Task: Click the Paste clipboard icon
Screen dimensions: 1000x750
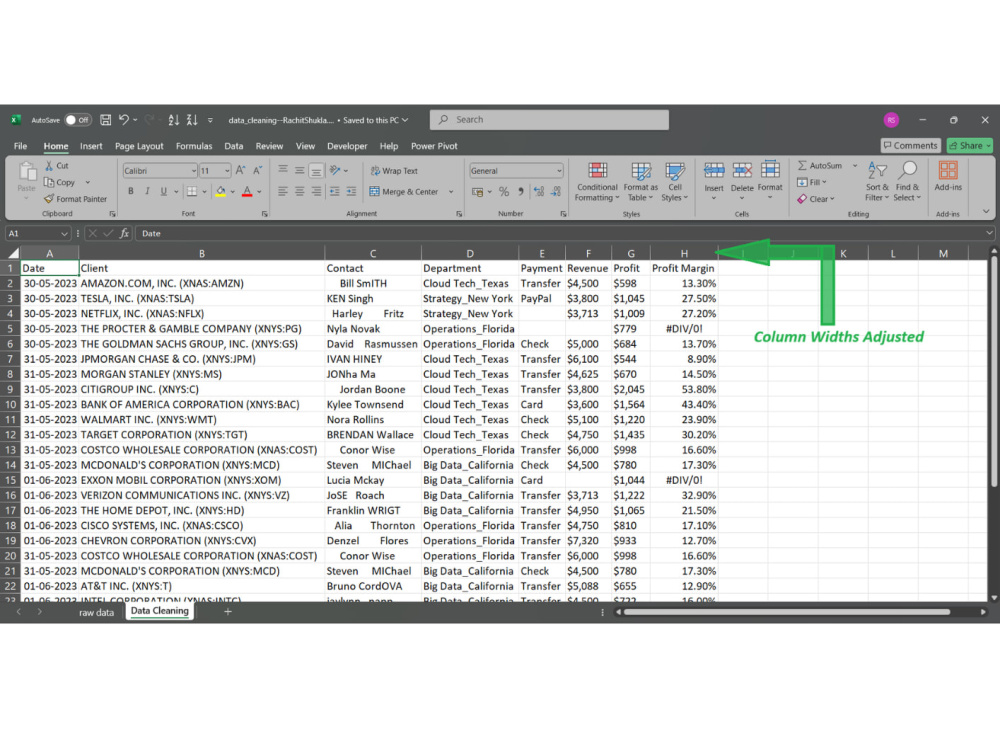Action: tap(27, 172)
